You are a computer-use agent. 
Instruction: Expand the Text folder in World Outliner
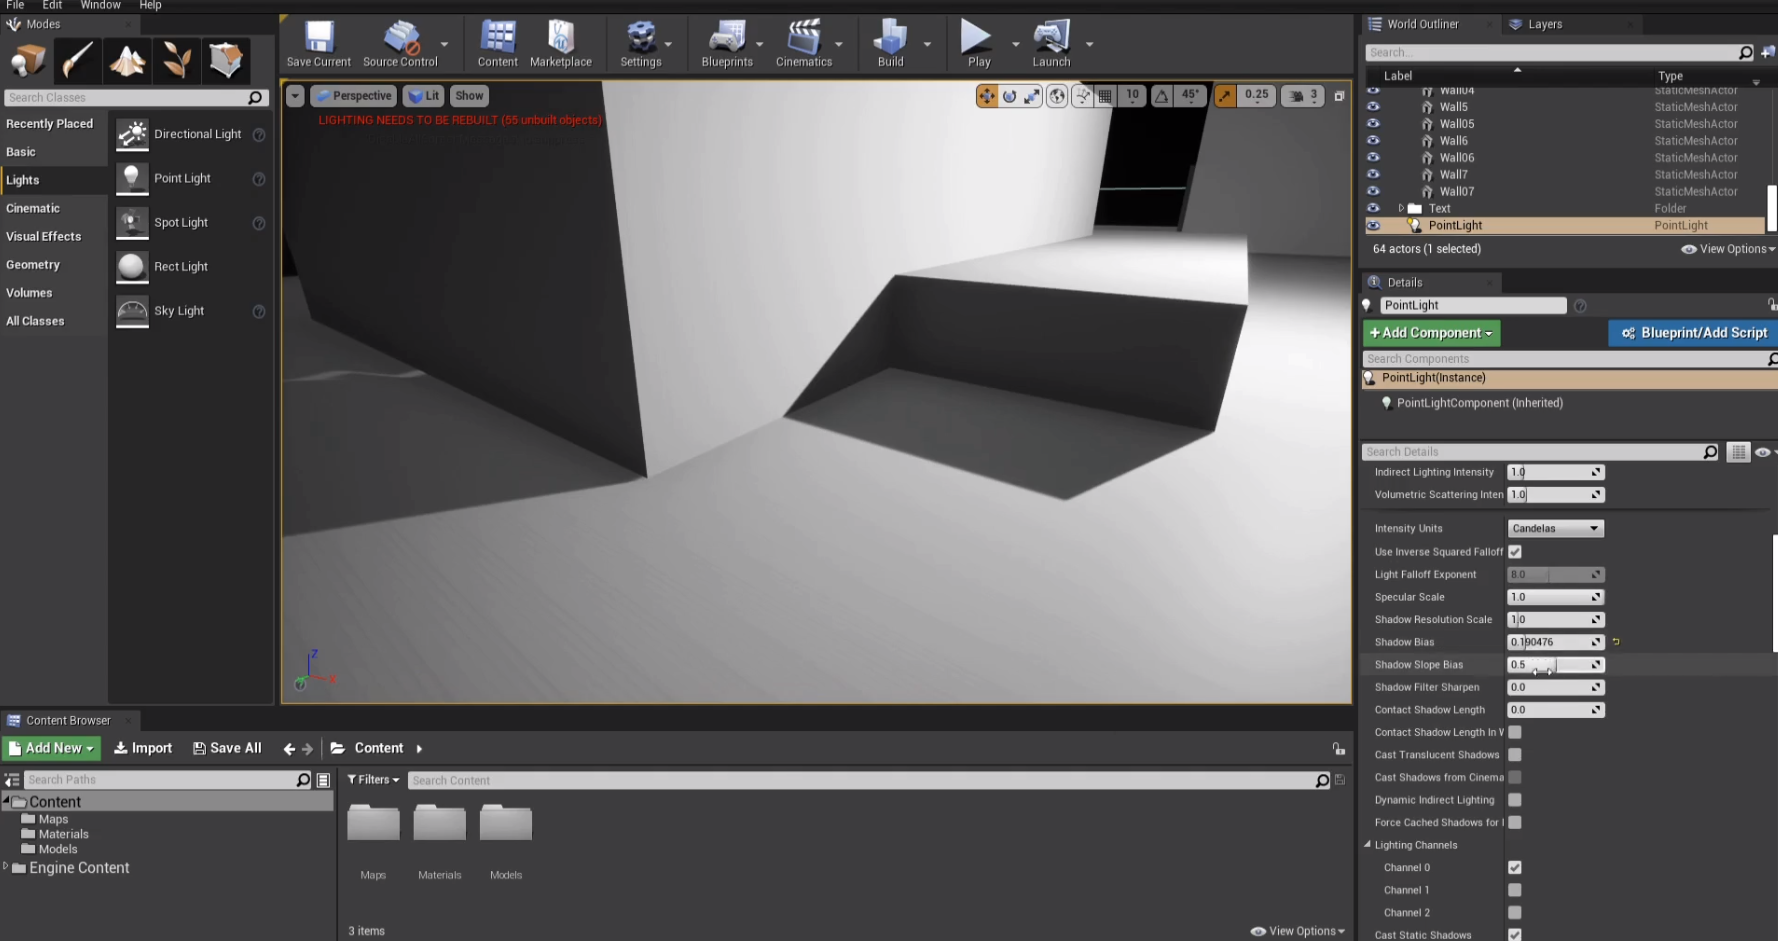tap(1401, 209)
